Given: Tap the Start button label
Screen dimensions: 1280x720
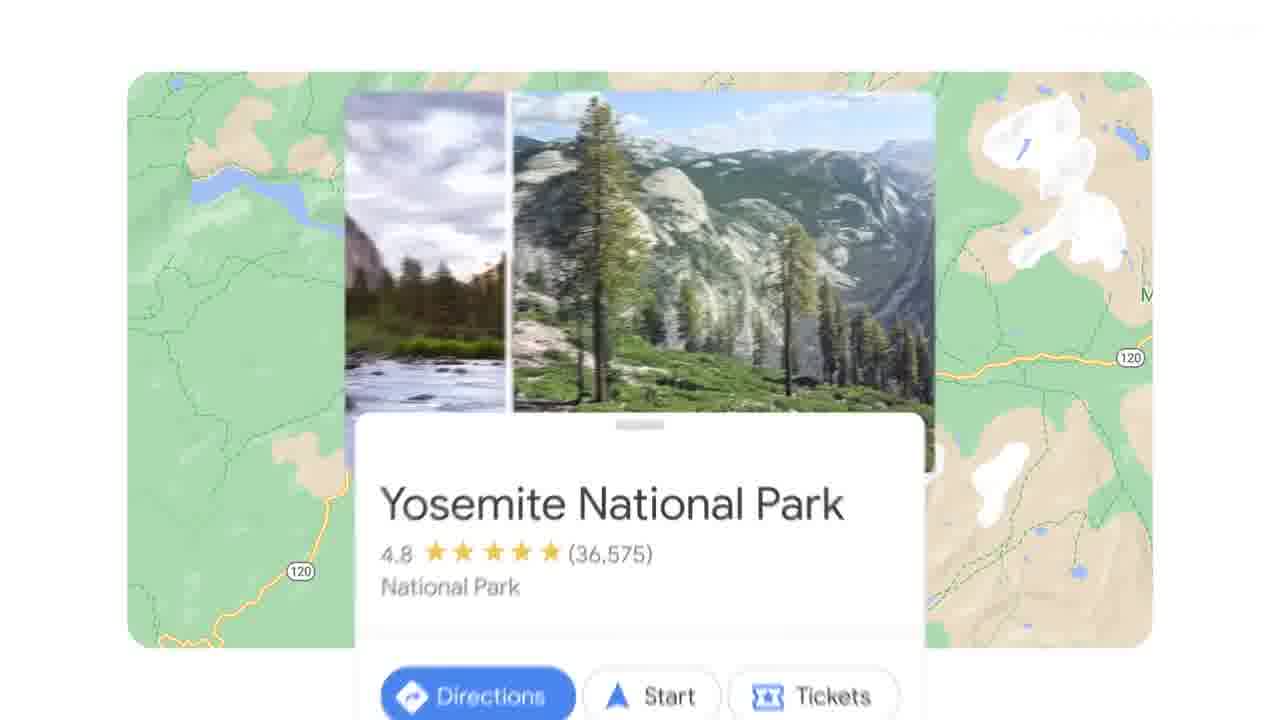Looking at the screenshot, I should 669,696.
